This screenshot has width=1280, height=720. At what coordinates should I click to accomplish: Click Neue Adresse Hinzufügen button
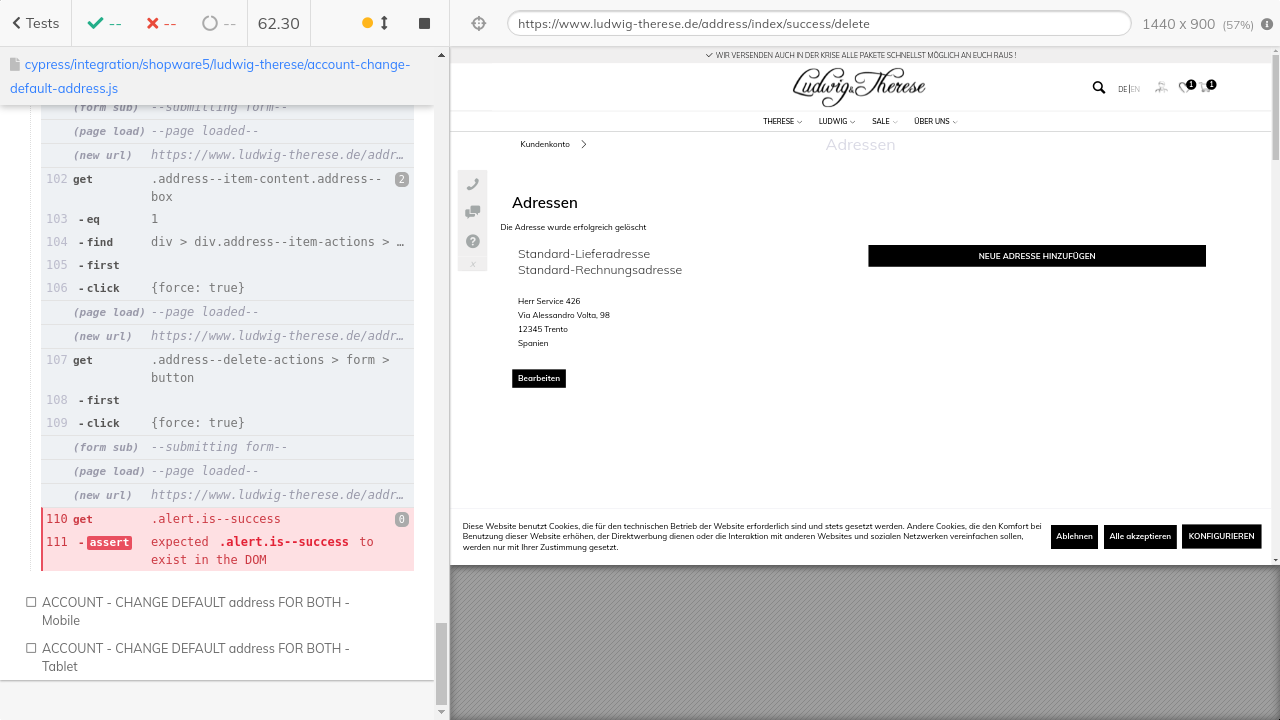coord(1036,256)
